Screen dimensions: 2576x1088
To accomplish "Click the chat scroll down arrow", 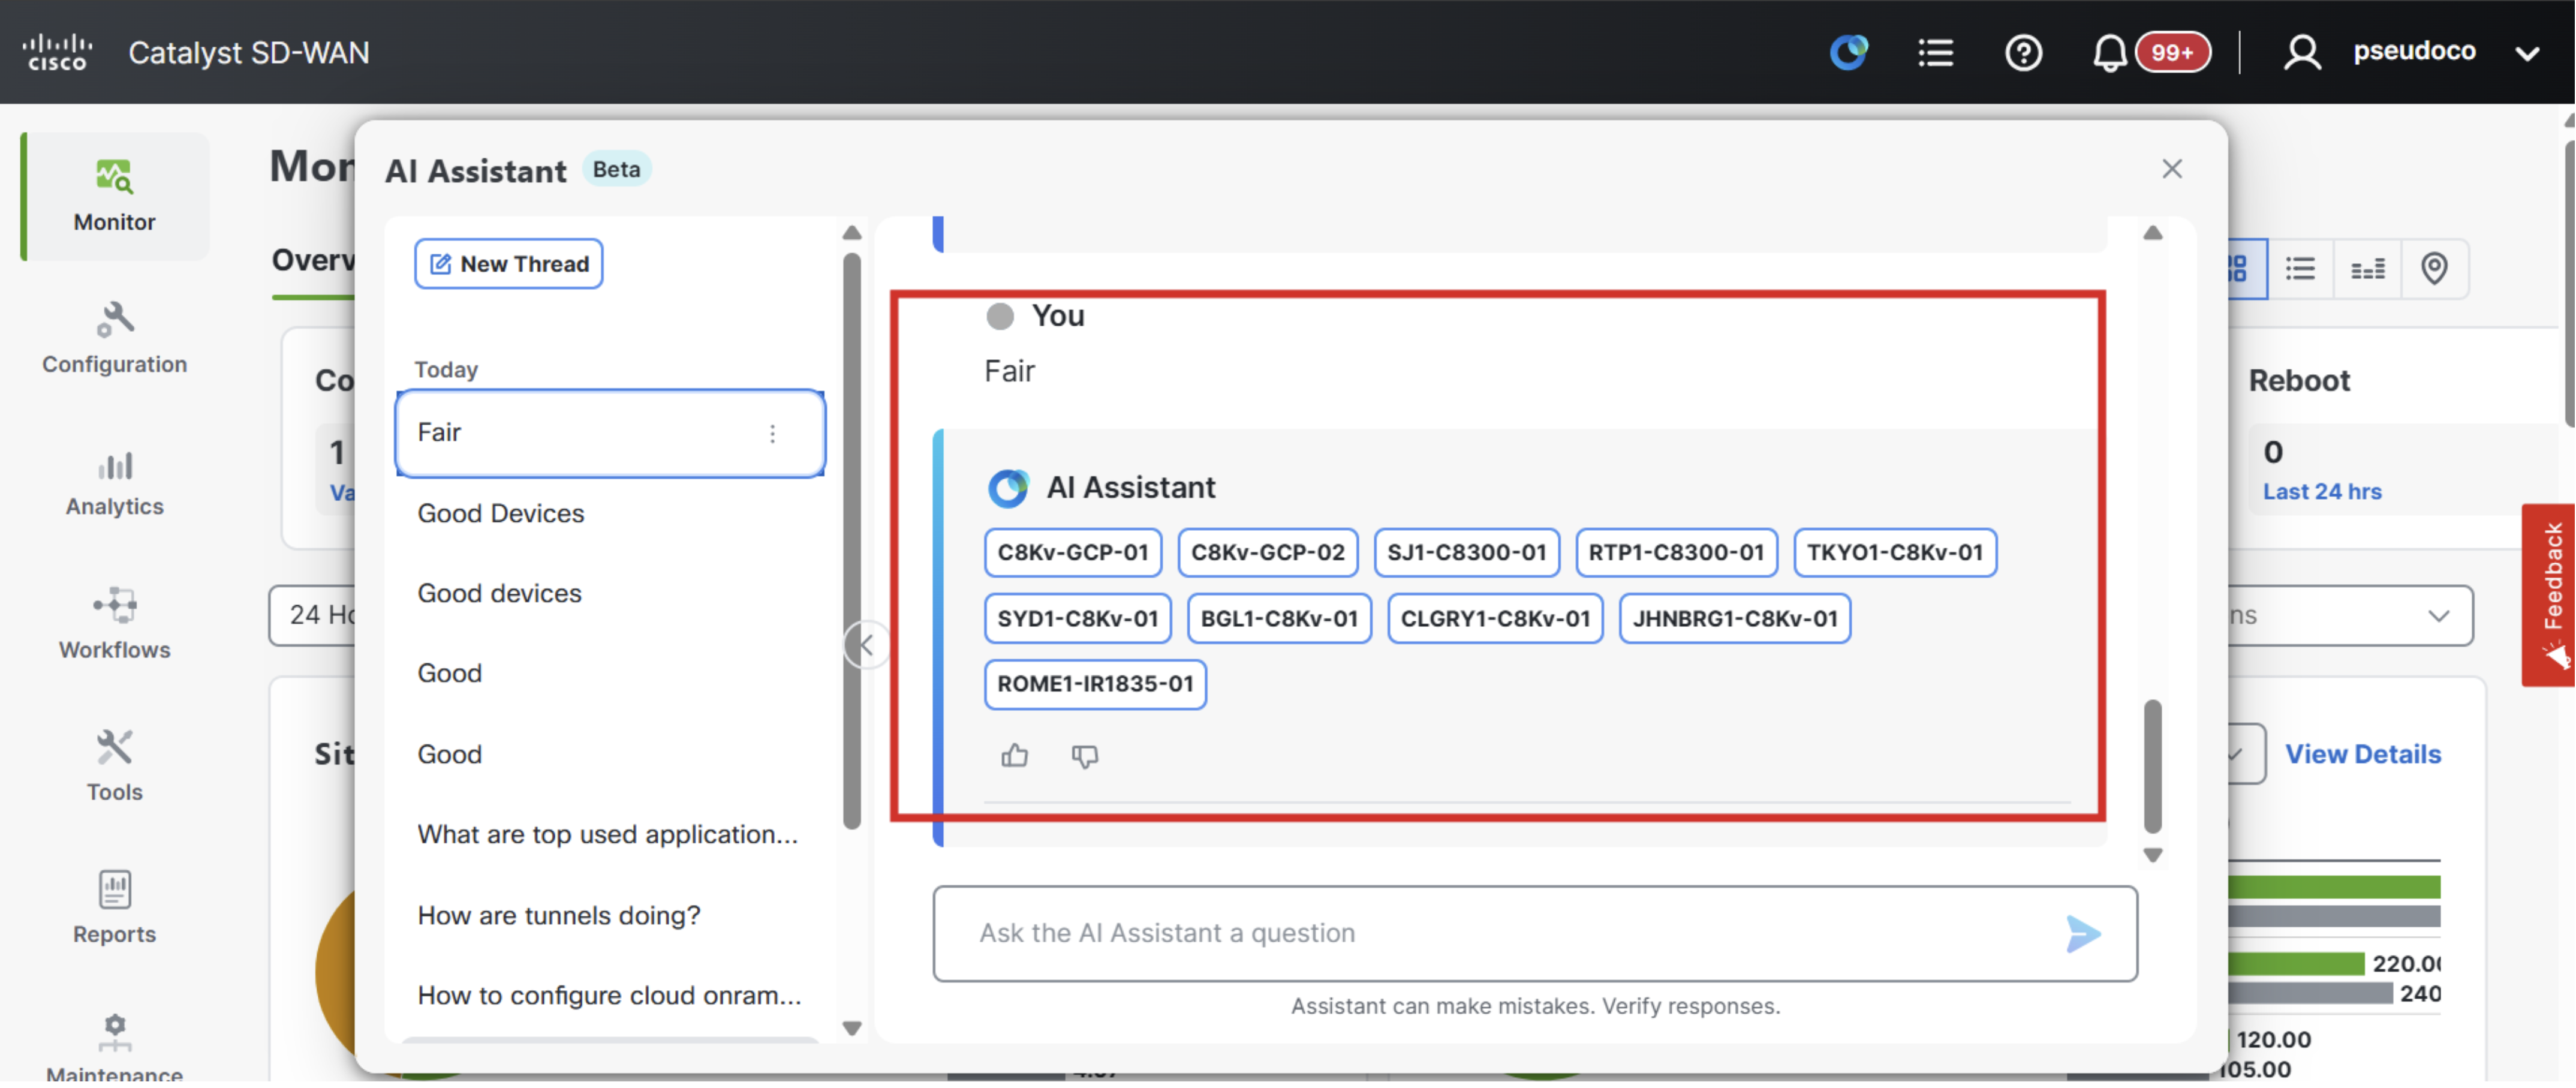I will coord(2152,856).
